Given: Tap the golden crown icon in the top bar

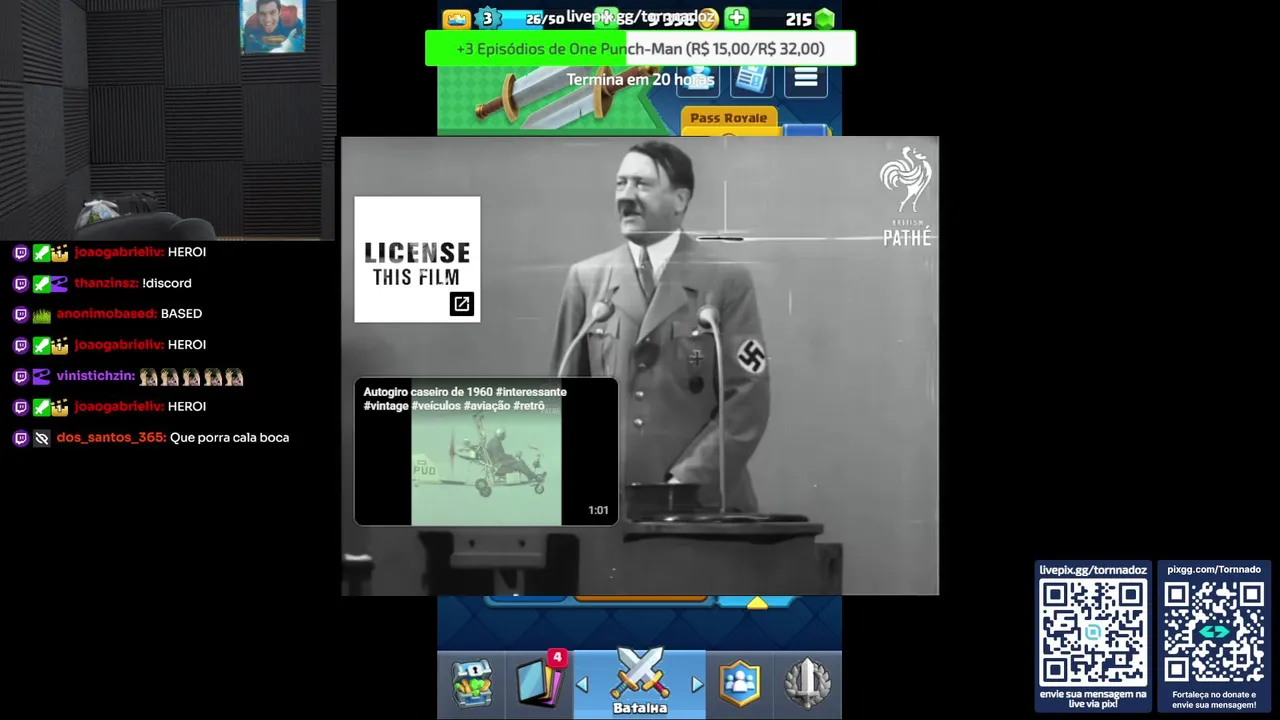Looking at the screenshot, I should (456, 19).
